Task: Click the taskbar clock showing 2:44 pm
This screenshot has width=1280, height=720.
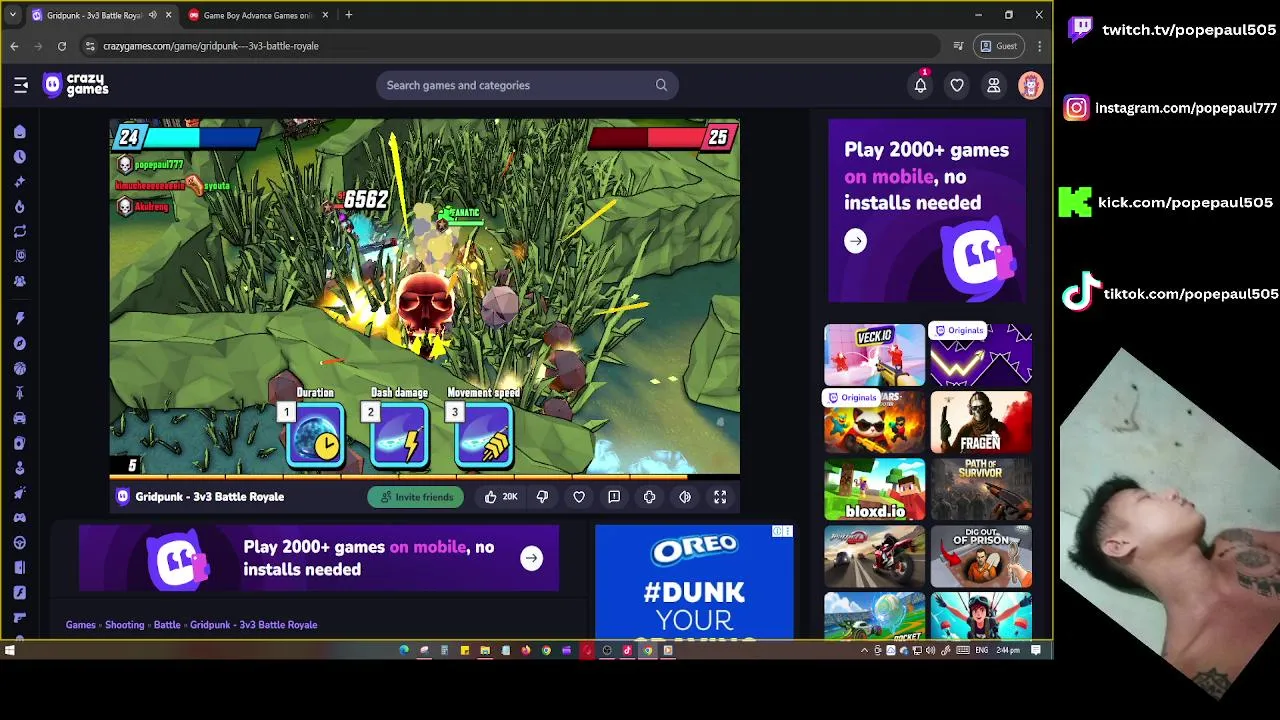Action: (x=1008, y=650)
